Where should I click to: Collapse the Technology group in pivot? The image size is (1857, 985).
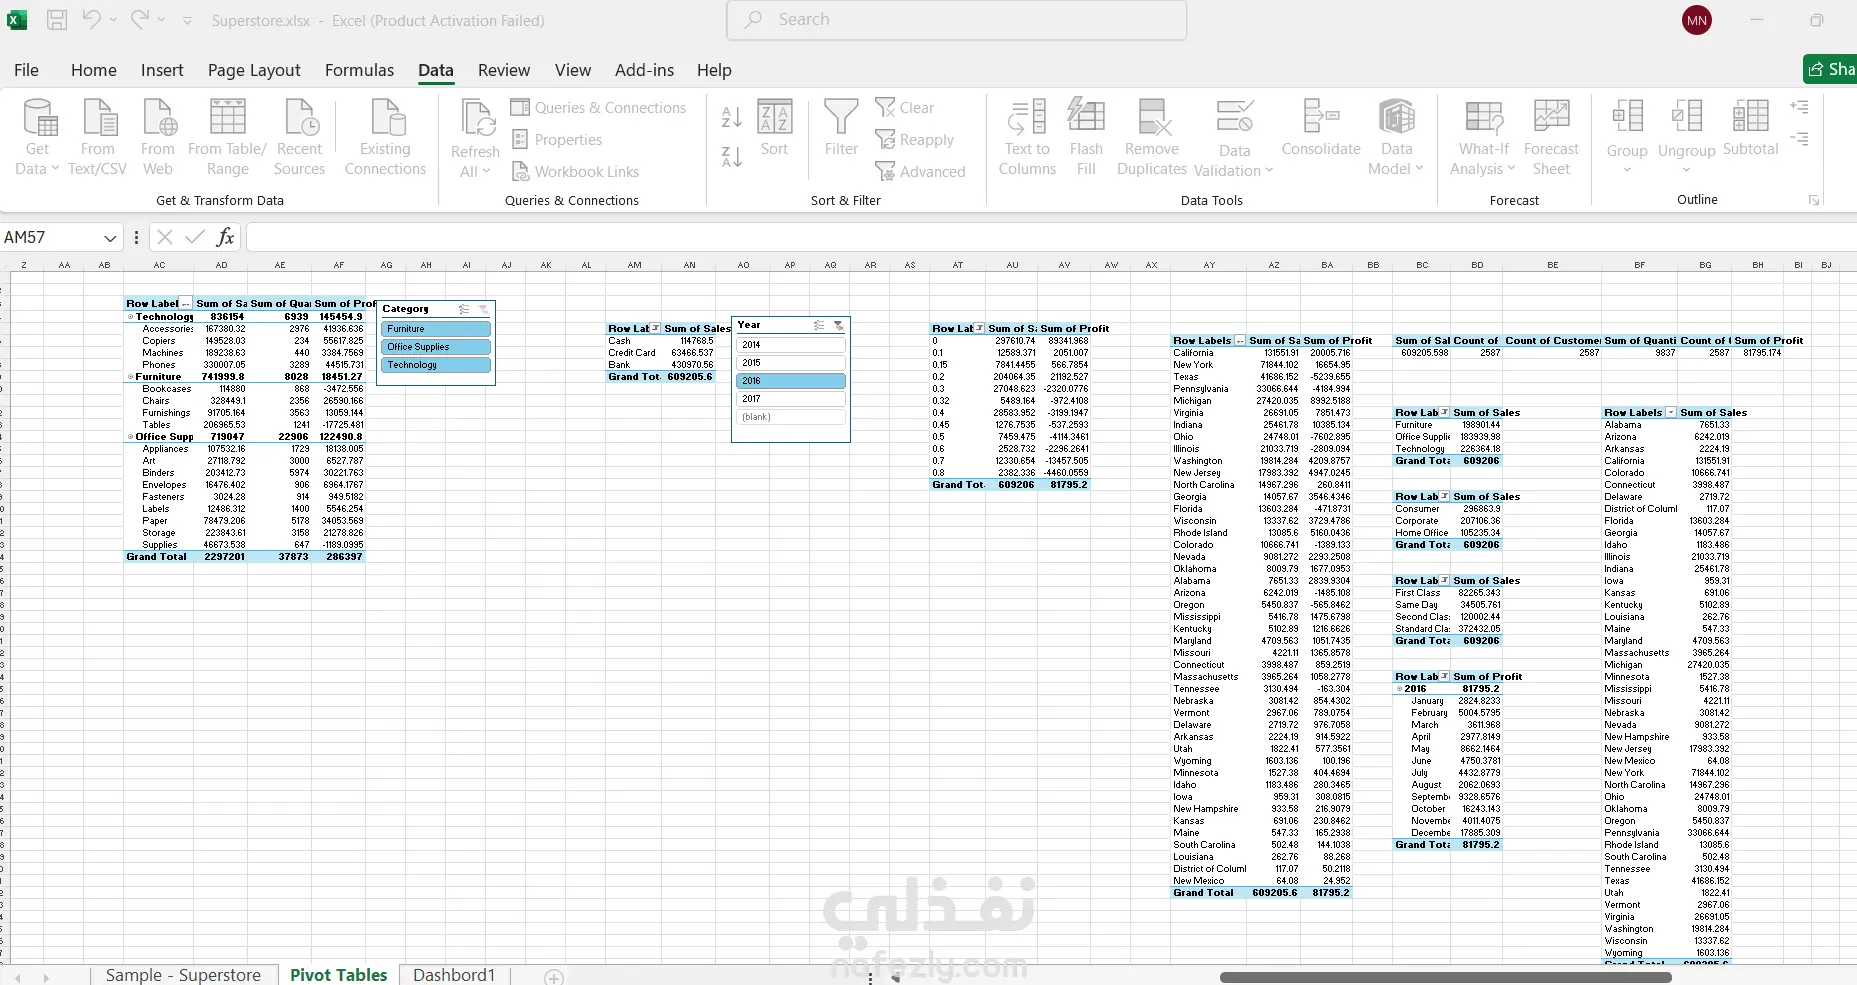click(130, 317)
